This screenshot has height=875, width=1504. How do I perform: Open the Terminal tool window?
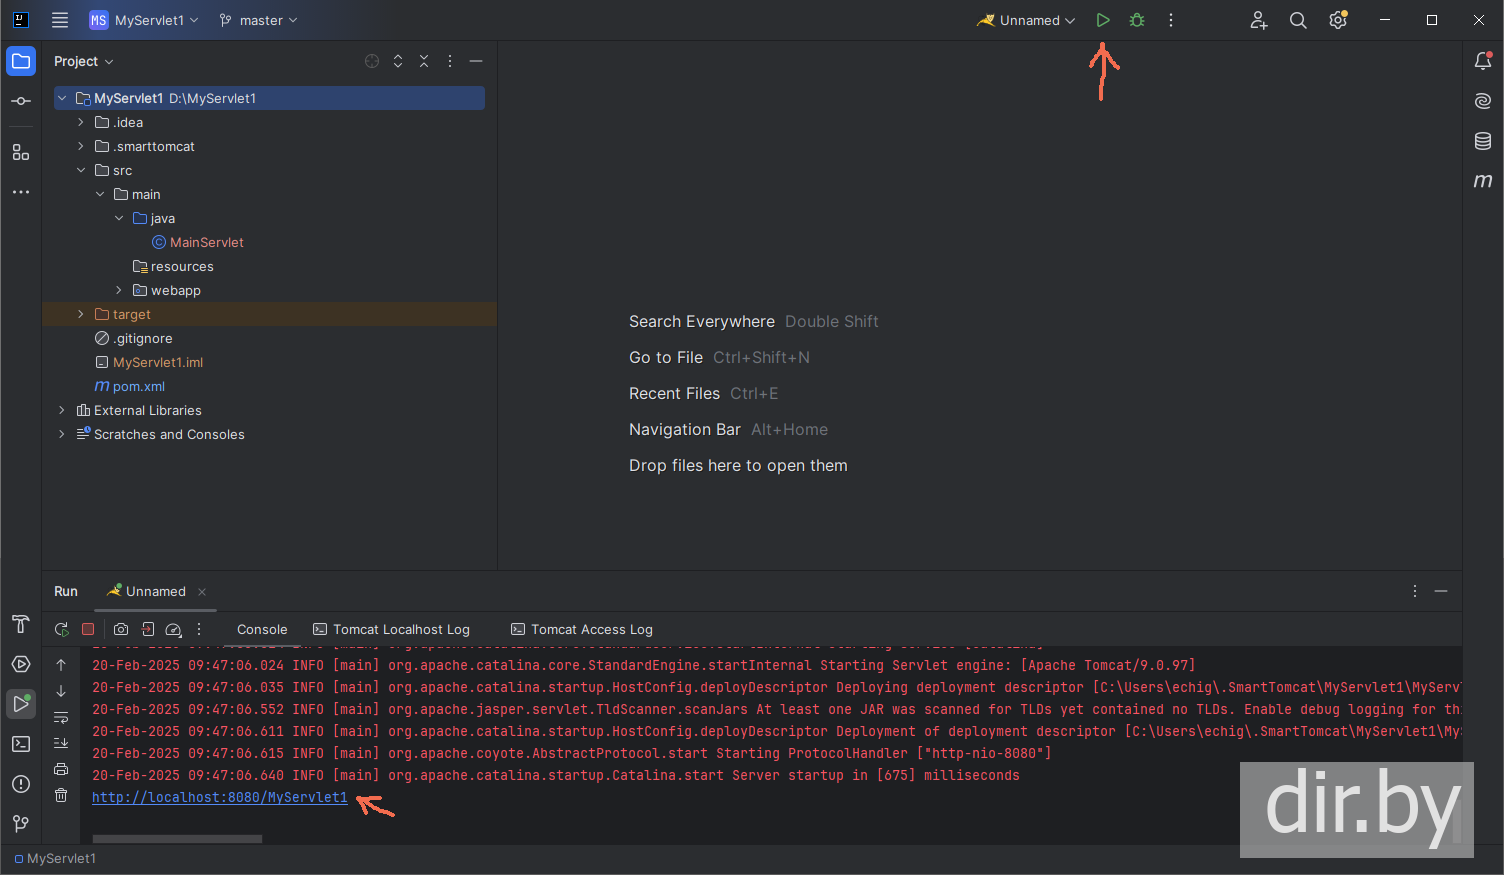tap(21, 744)
